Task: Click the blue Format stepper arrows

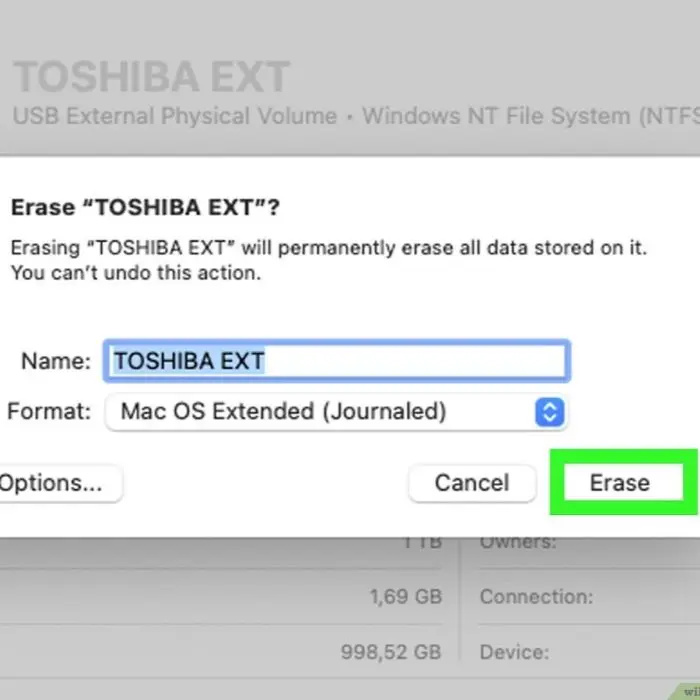Action: [x=550, y=412]
